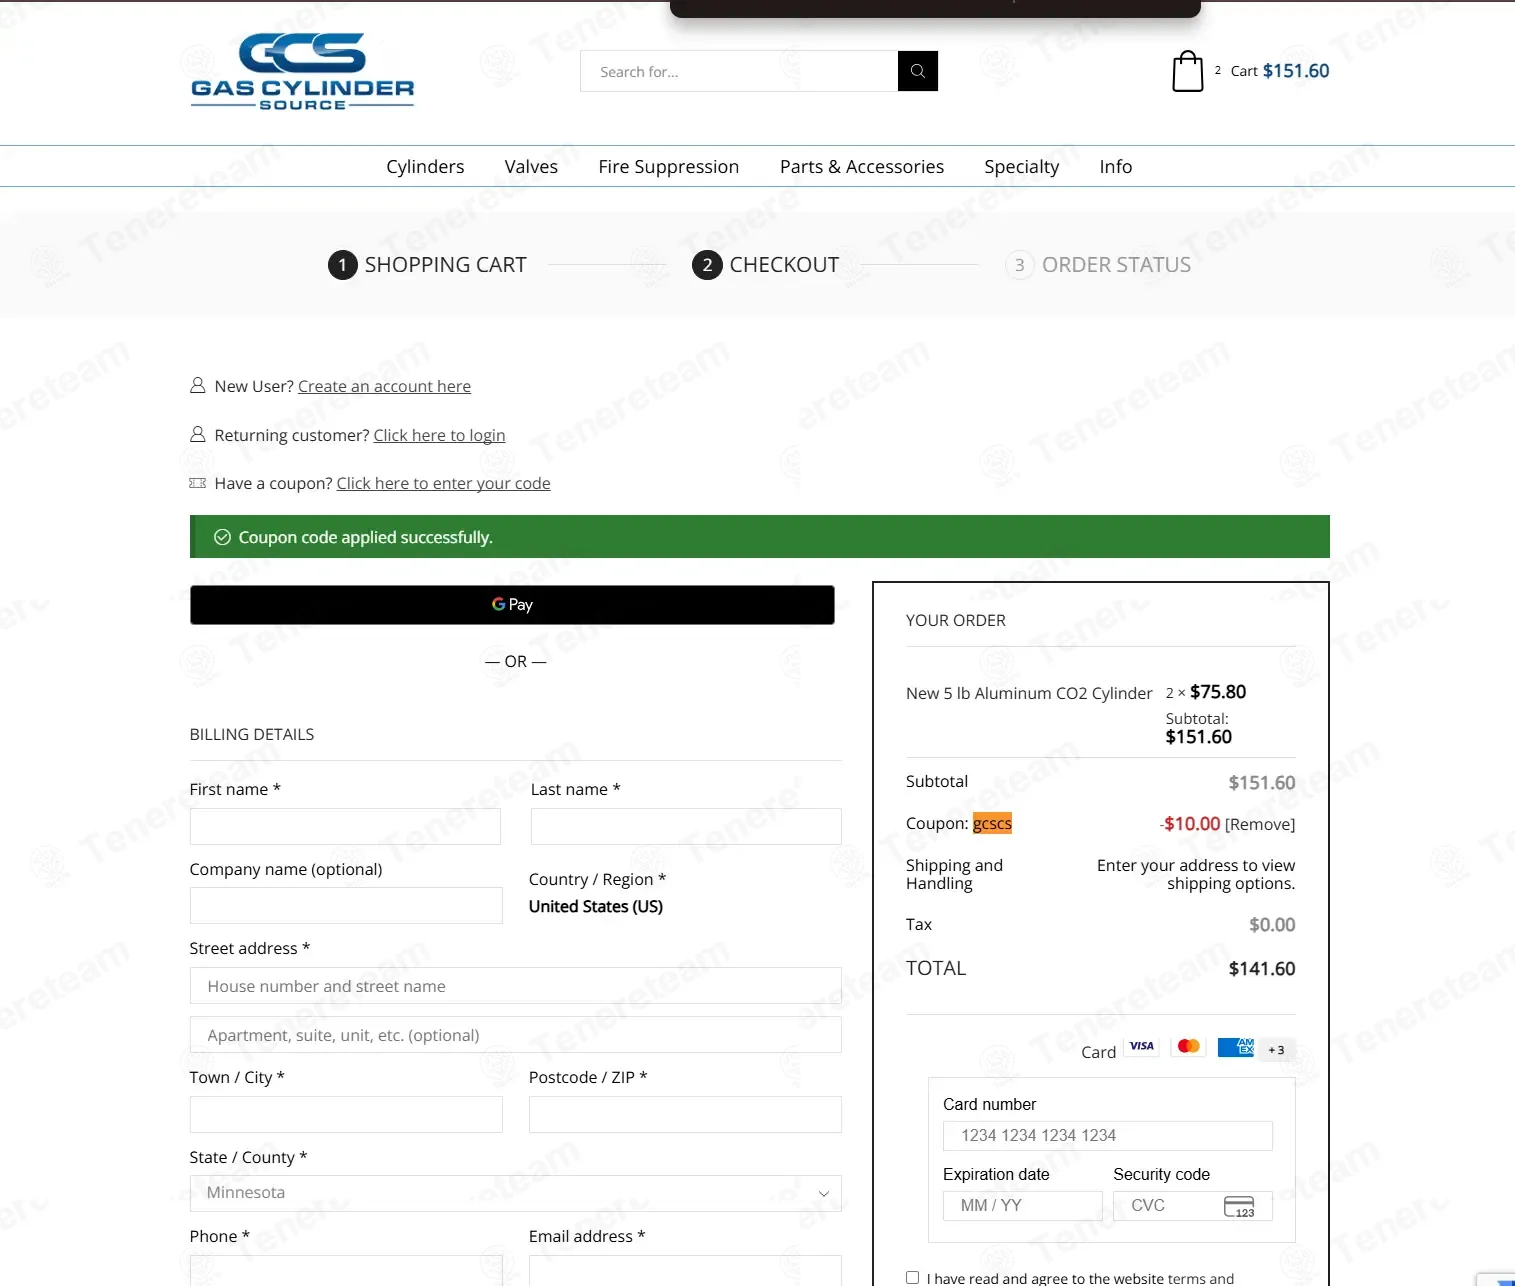1515x1286 pixels.
Task: Click the SHOPPING CART step label
Action: coord(445,265)
